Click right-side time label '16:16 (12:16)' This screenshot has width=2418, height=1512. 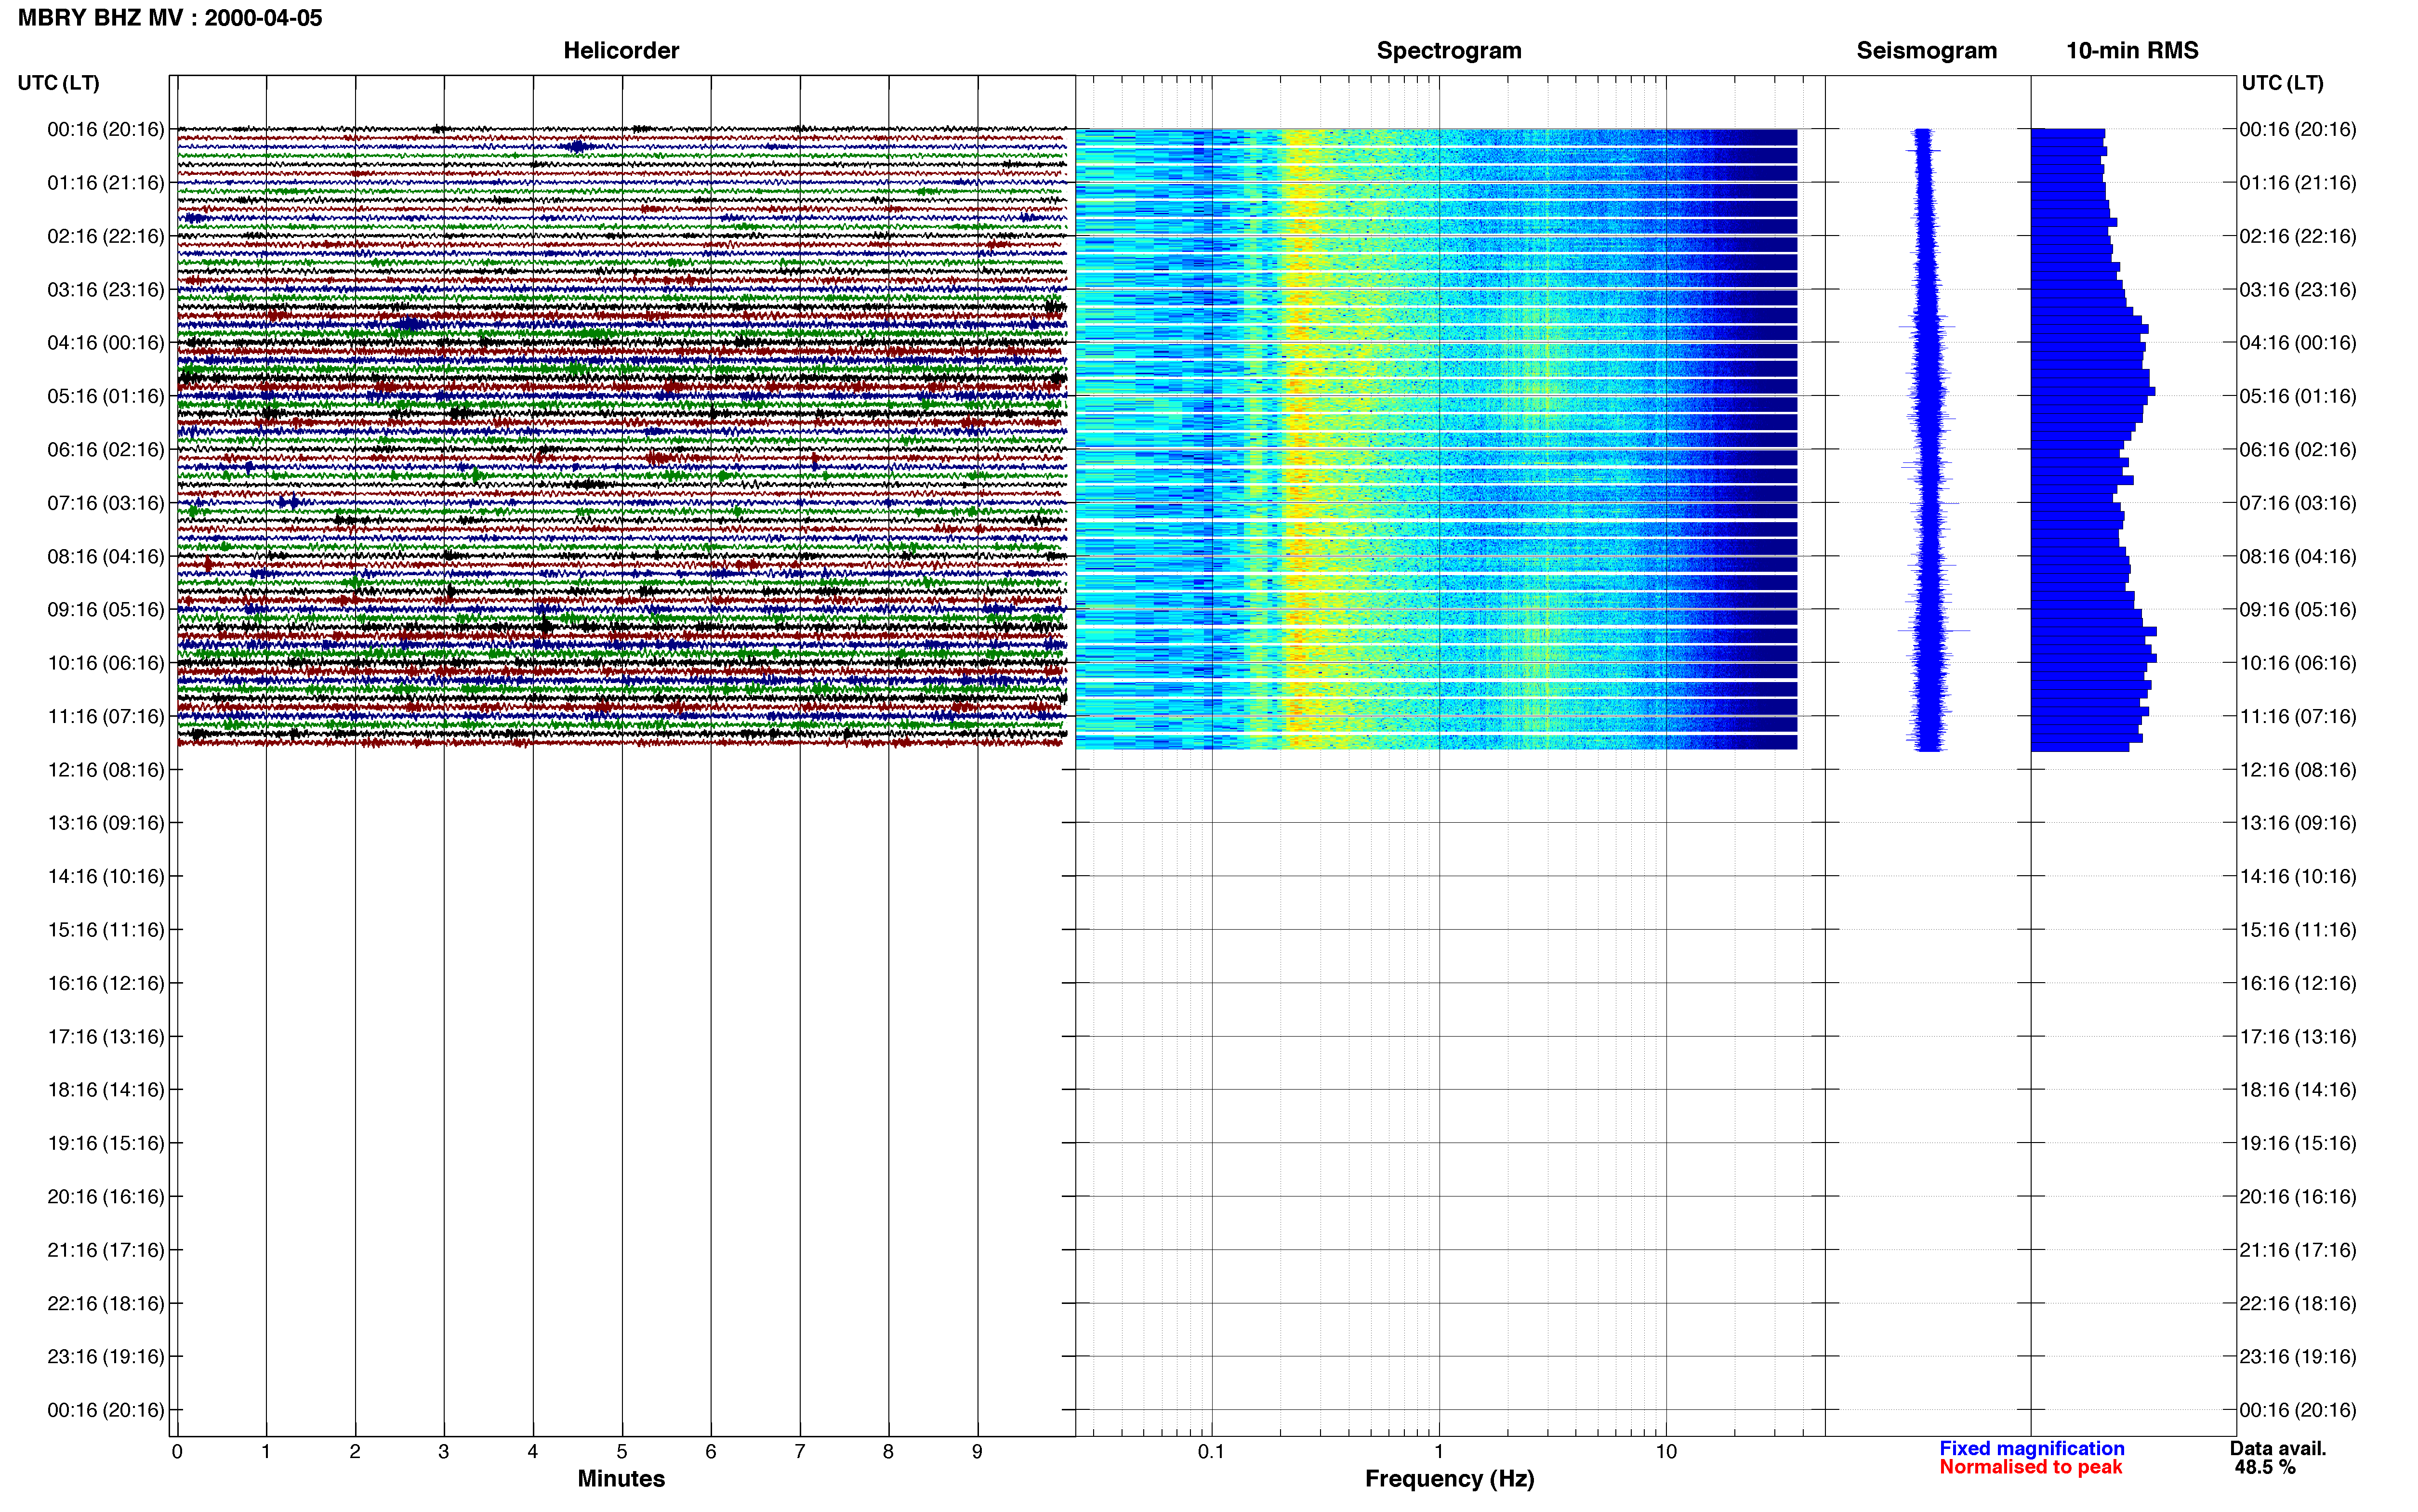[x=2298, y=983]
